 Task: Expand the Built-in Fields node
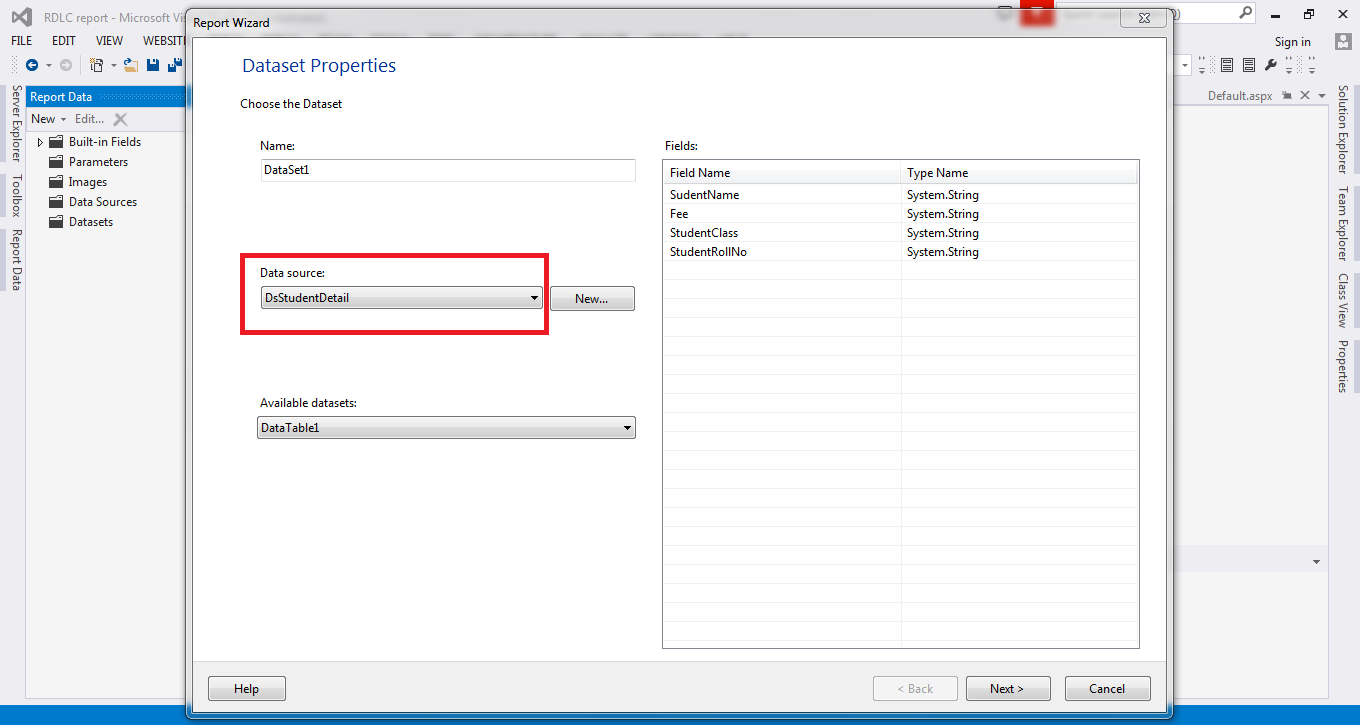(40, 141)
